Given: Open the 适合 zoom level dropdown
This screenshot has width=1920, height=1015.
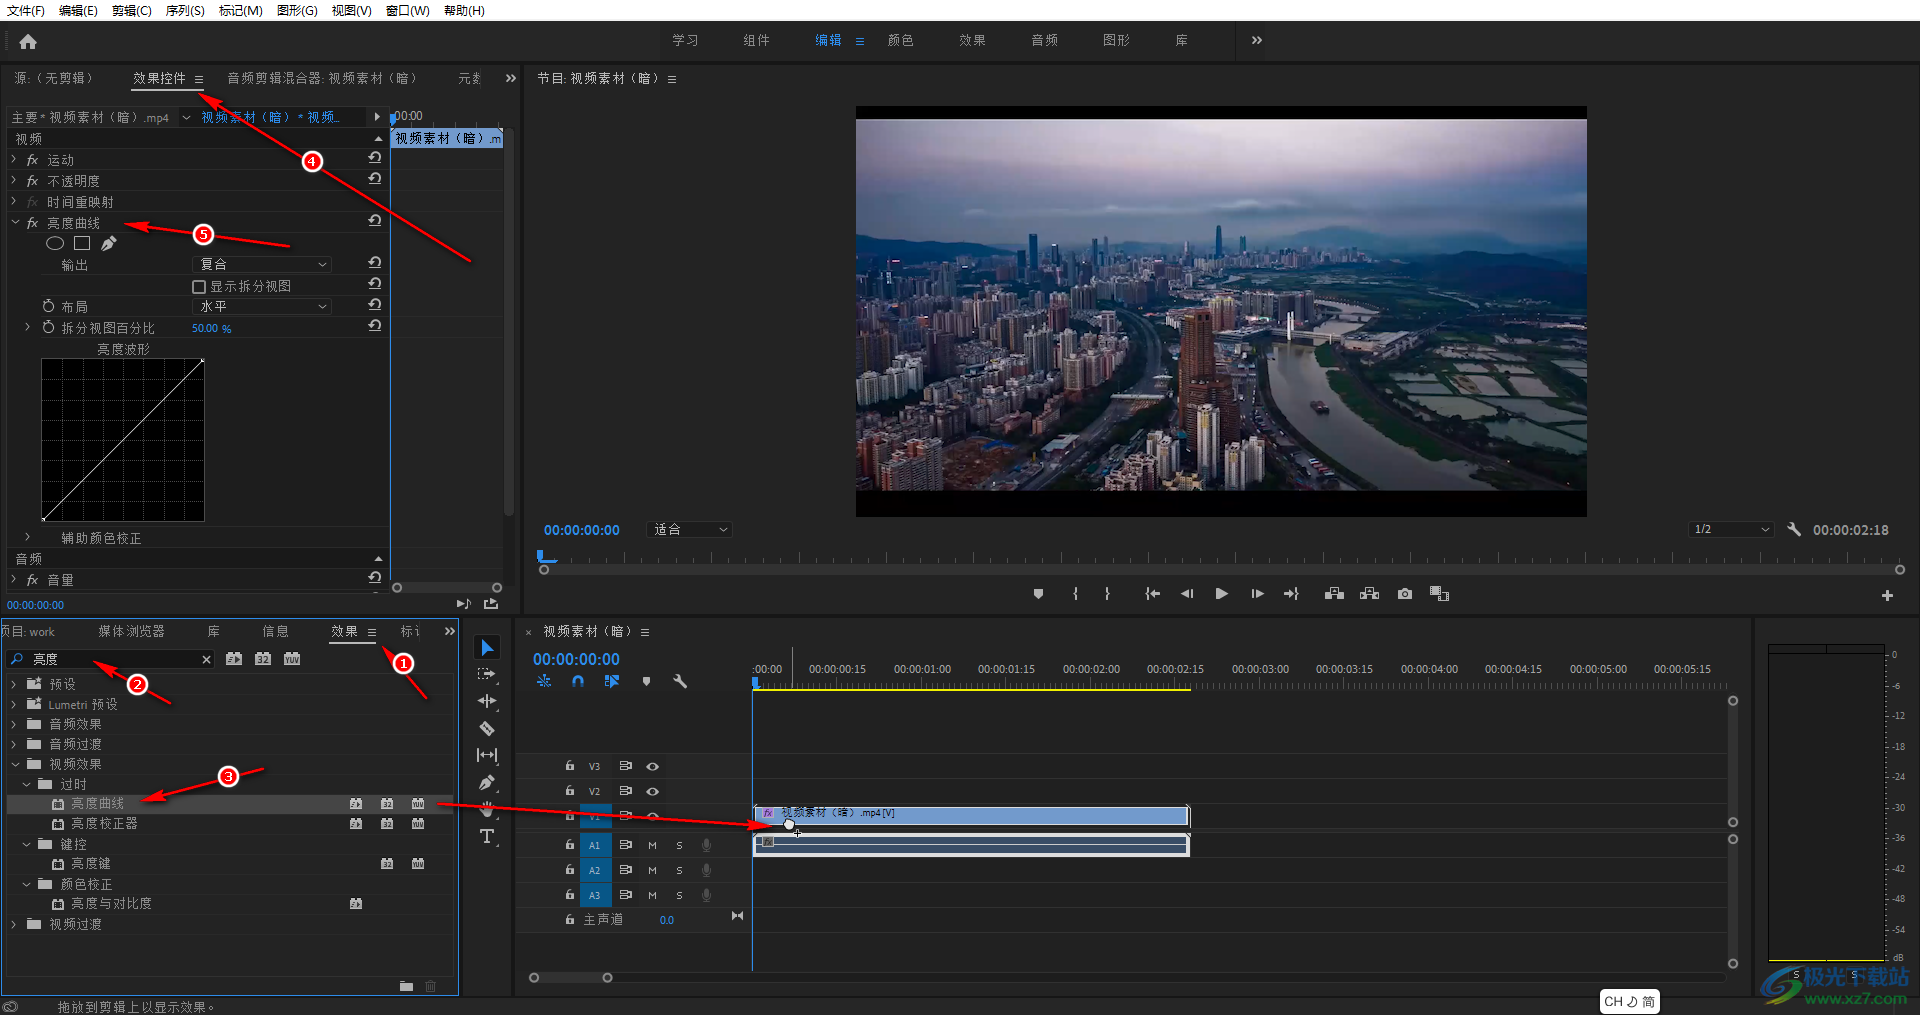Looking at the screenshot, I should click(x=690, y=530).
